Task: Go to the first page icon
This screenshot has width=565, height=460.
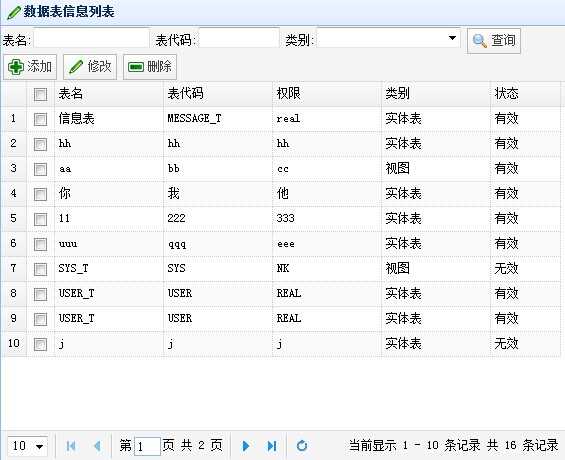Action: pos(71,446)
